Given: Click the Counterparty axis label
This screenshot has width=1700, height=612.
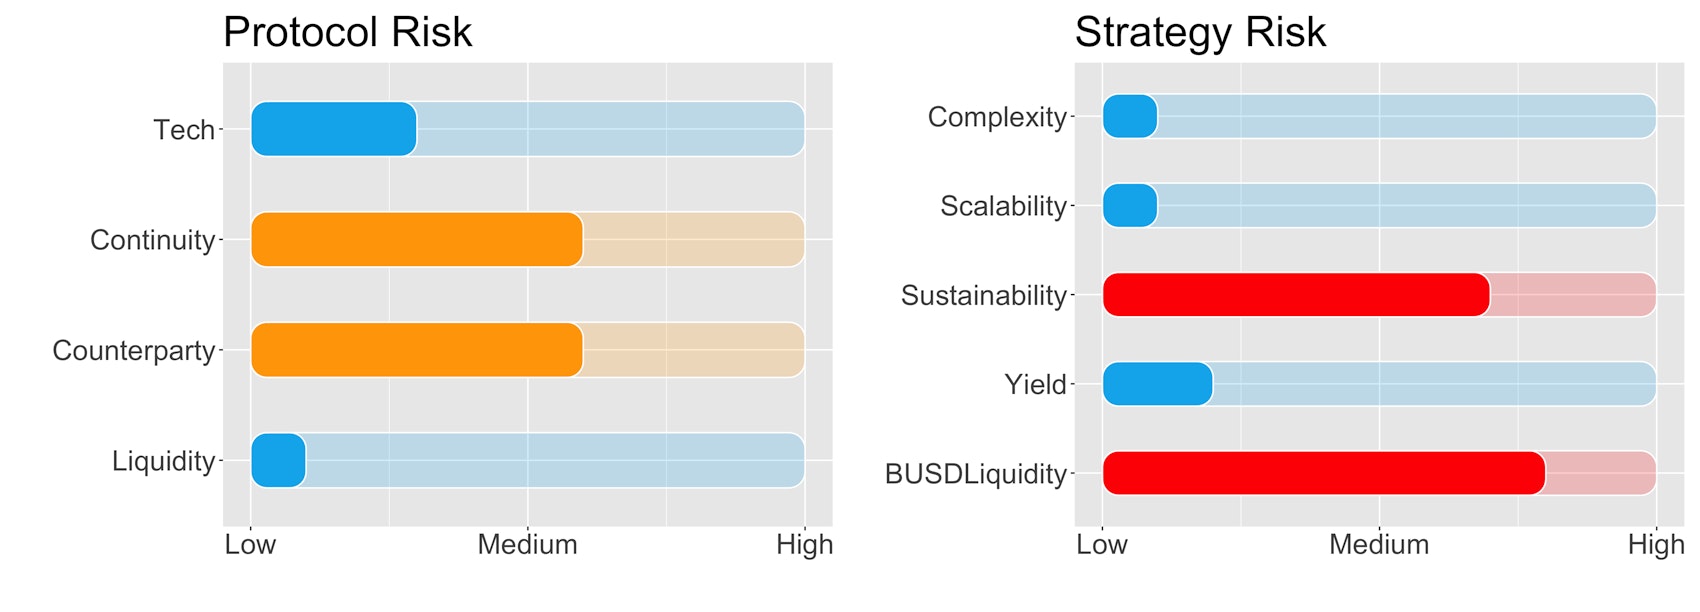Looking at the screenshot, I should pos(134,351).
